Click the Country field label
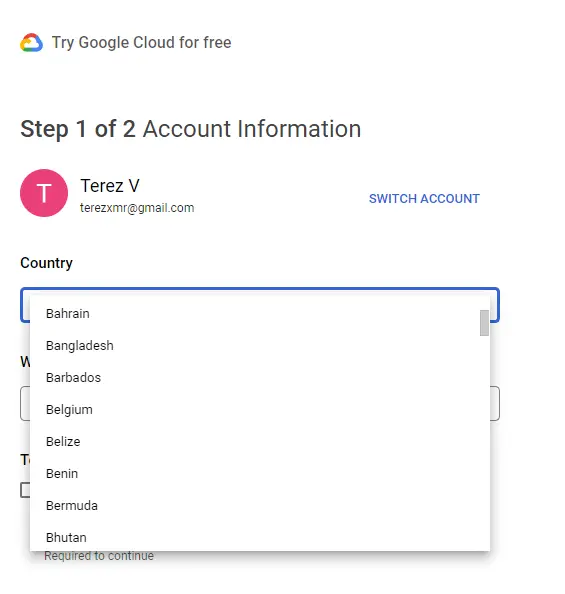Image resolution: width=565 pixels, height=594 pixels. click(x=46, y=263)
